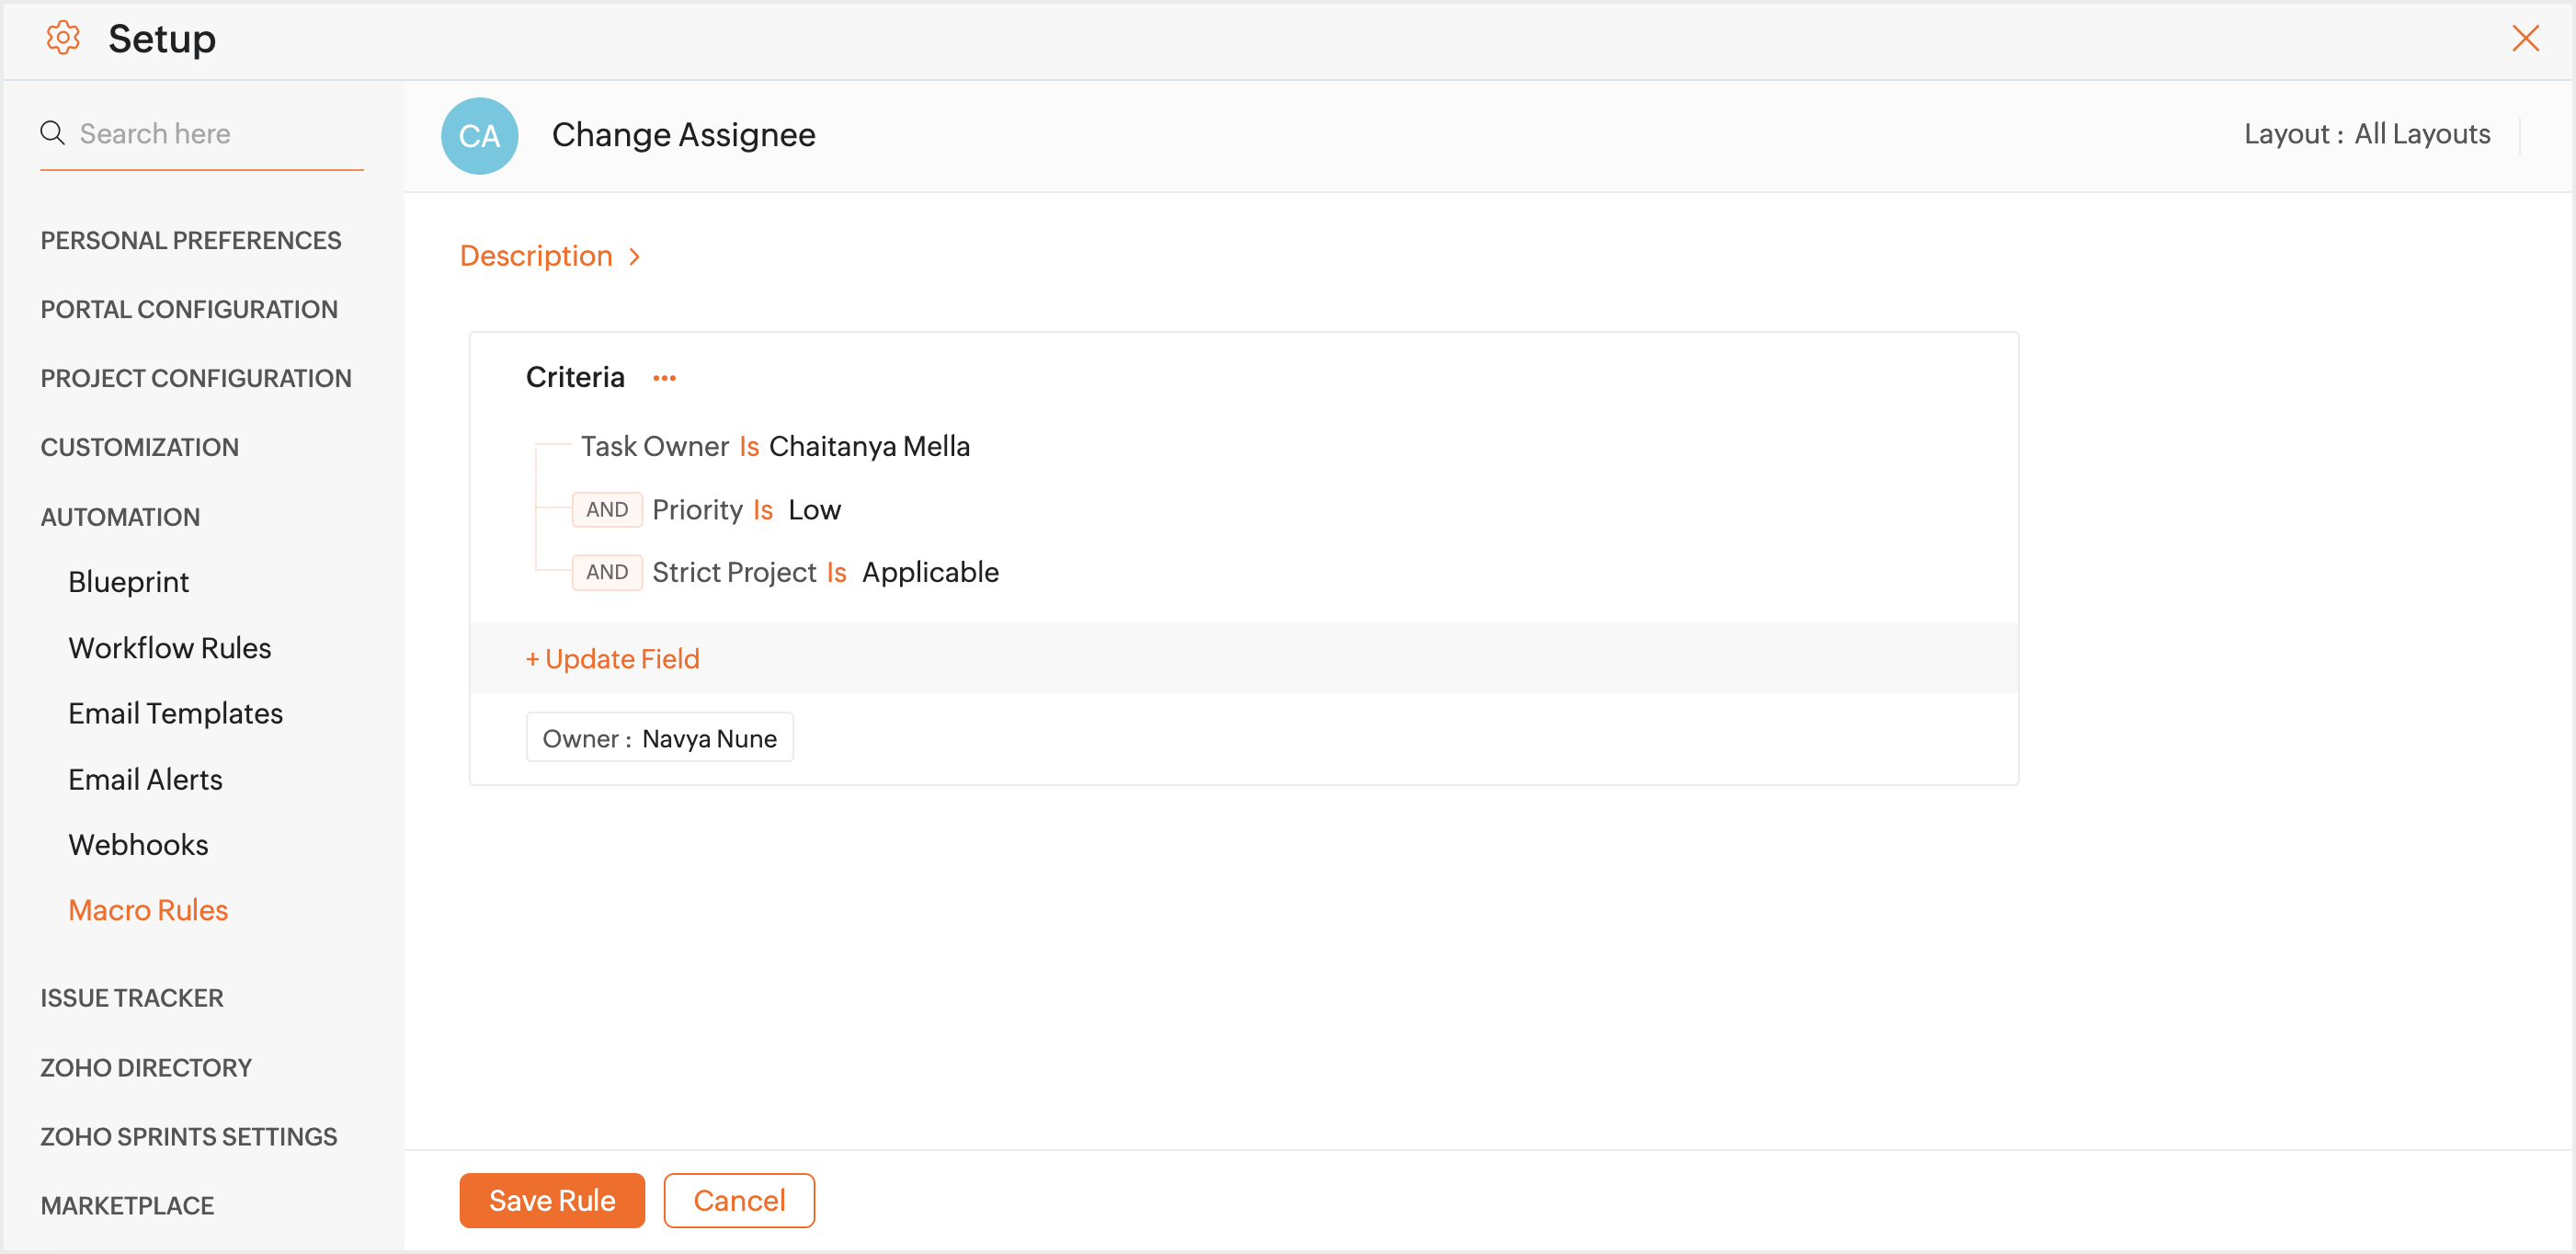
Task: Open Webhooks settings
Action: 138,845
